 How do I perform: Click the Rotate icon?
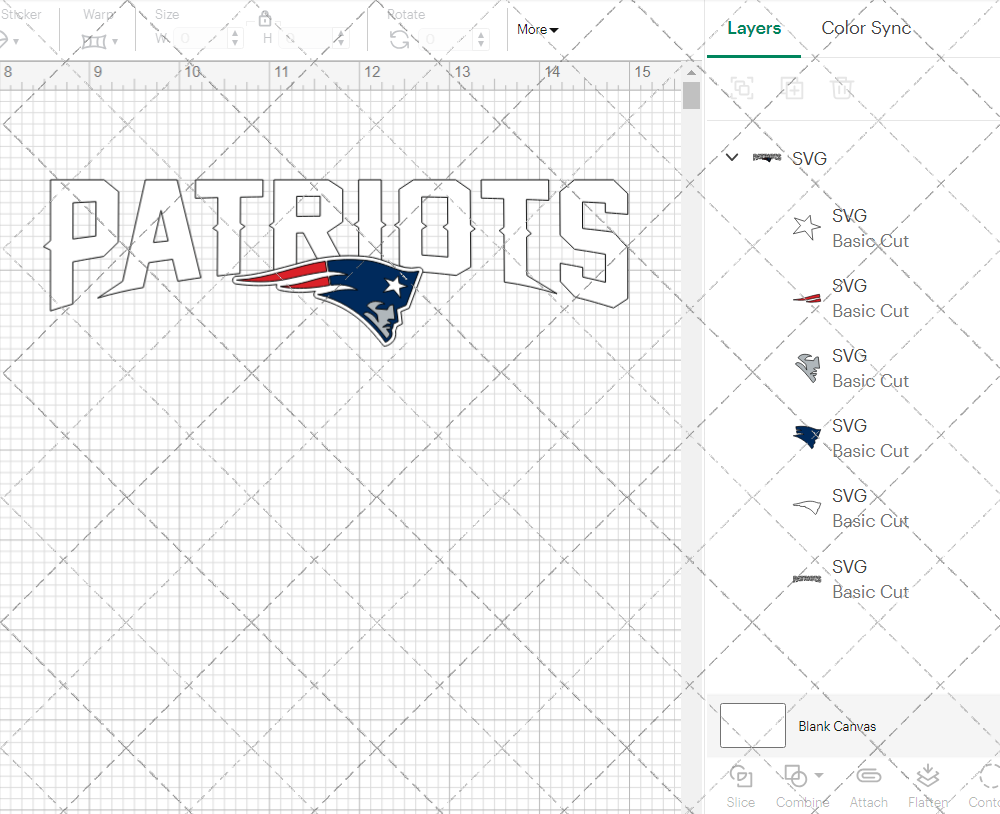click(400, 40)
